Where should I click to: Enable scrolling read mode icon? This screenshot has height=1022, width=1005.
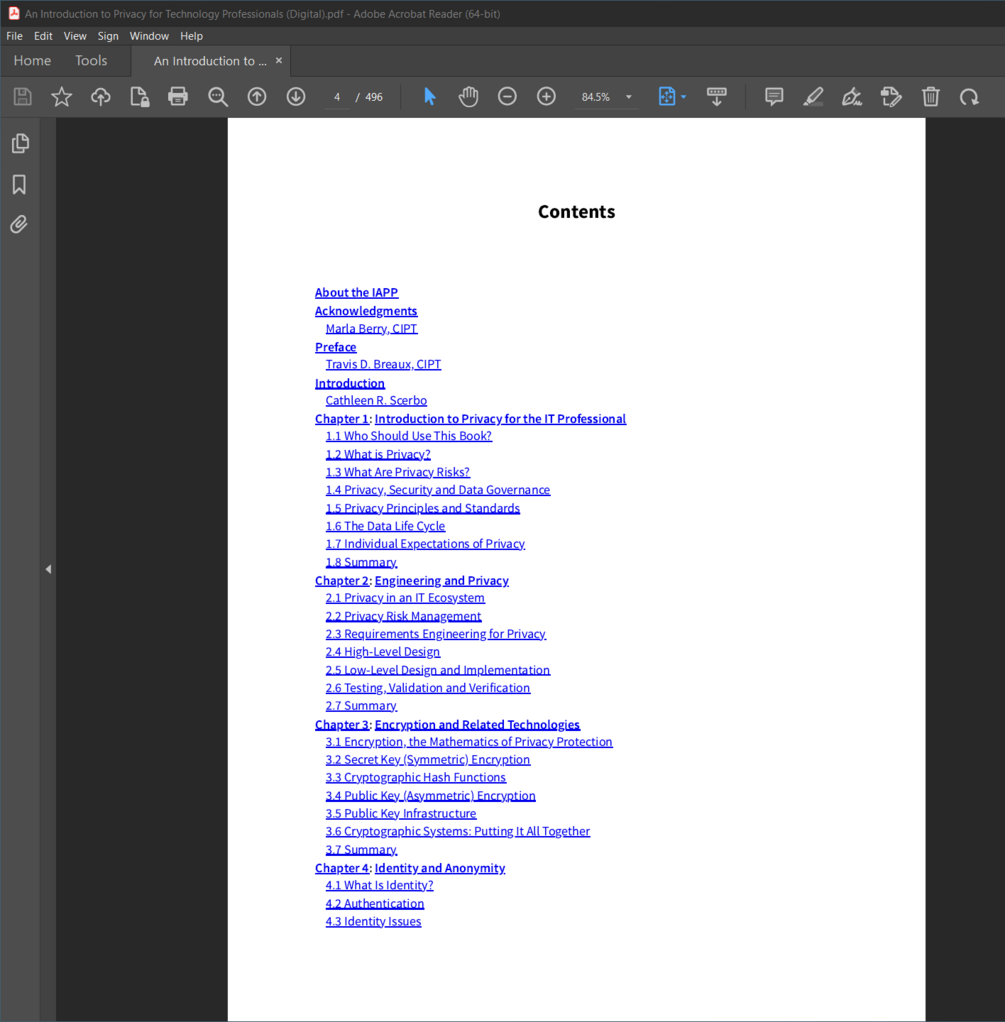point(717,97)
